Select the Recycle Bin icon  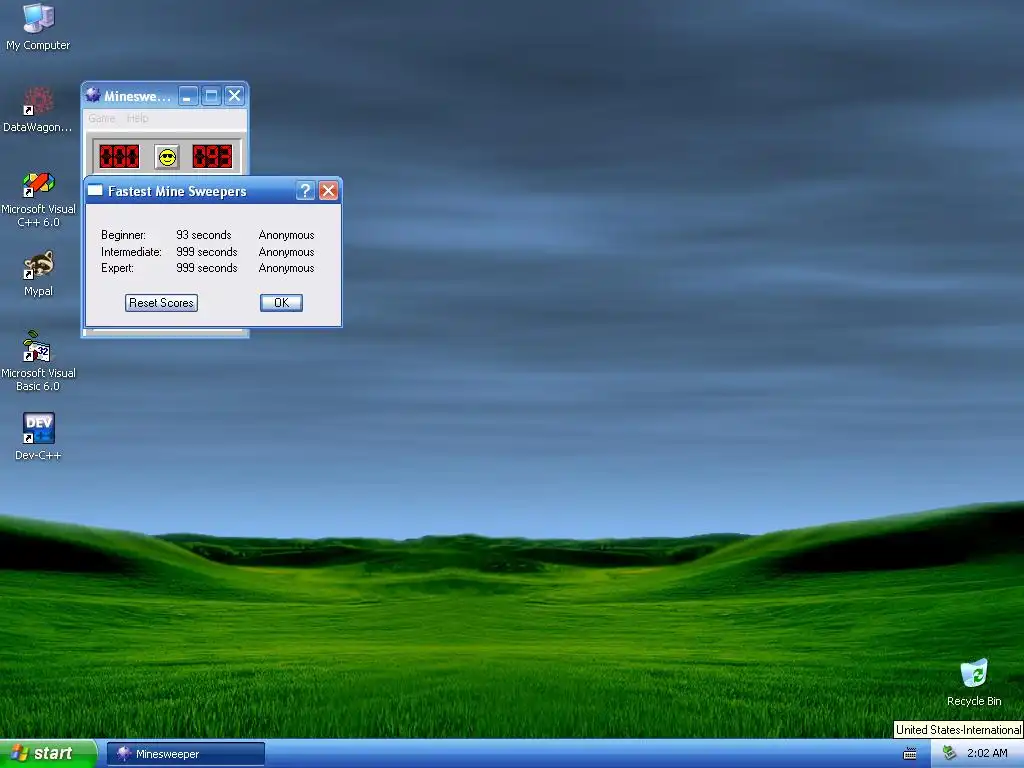974,682
